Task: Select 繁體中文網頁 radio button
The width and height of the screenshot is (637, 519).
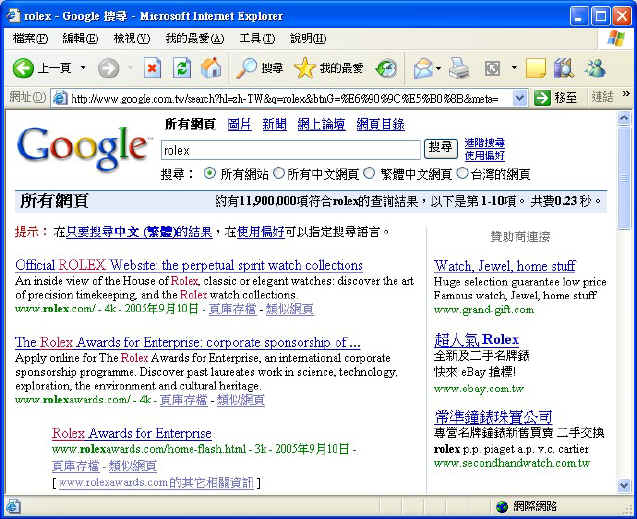Action: click(x=369, y=173)
